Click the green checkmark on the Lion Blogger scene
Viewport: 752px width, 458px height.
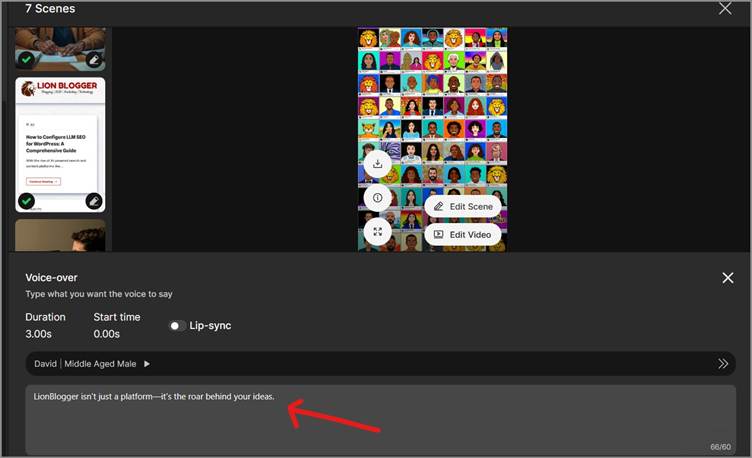pyautogui.click(x=27, y=201)
